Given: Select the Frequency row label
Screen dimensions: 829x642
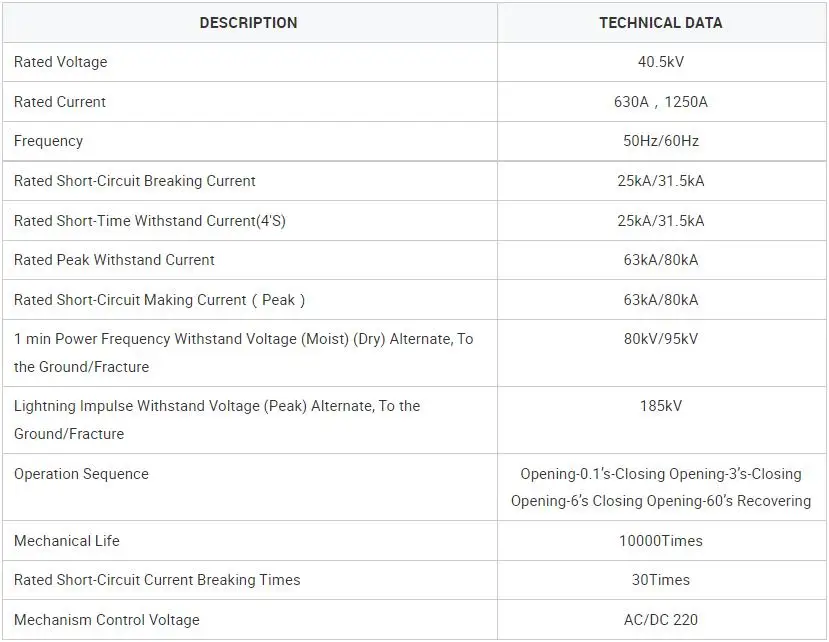Looking at the screenshot, I should click(x=49, y=141).
